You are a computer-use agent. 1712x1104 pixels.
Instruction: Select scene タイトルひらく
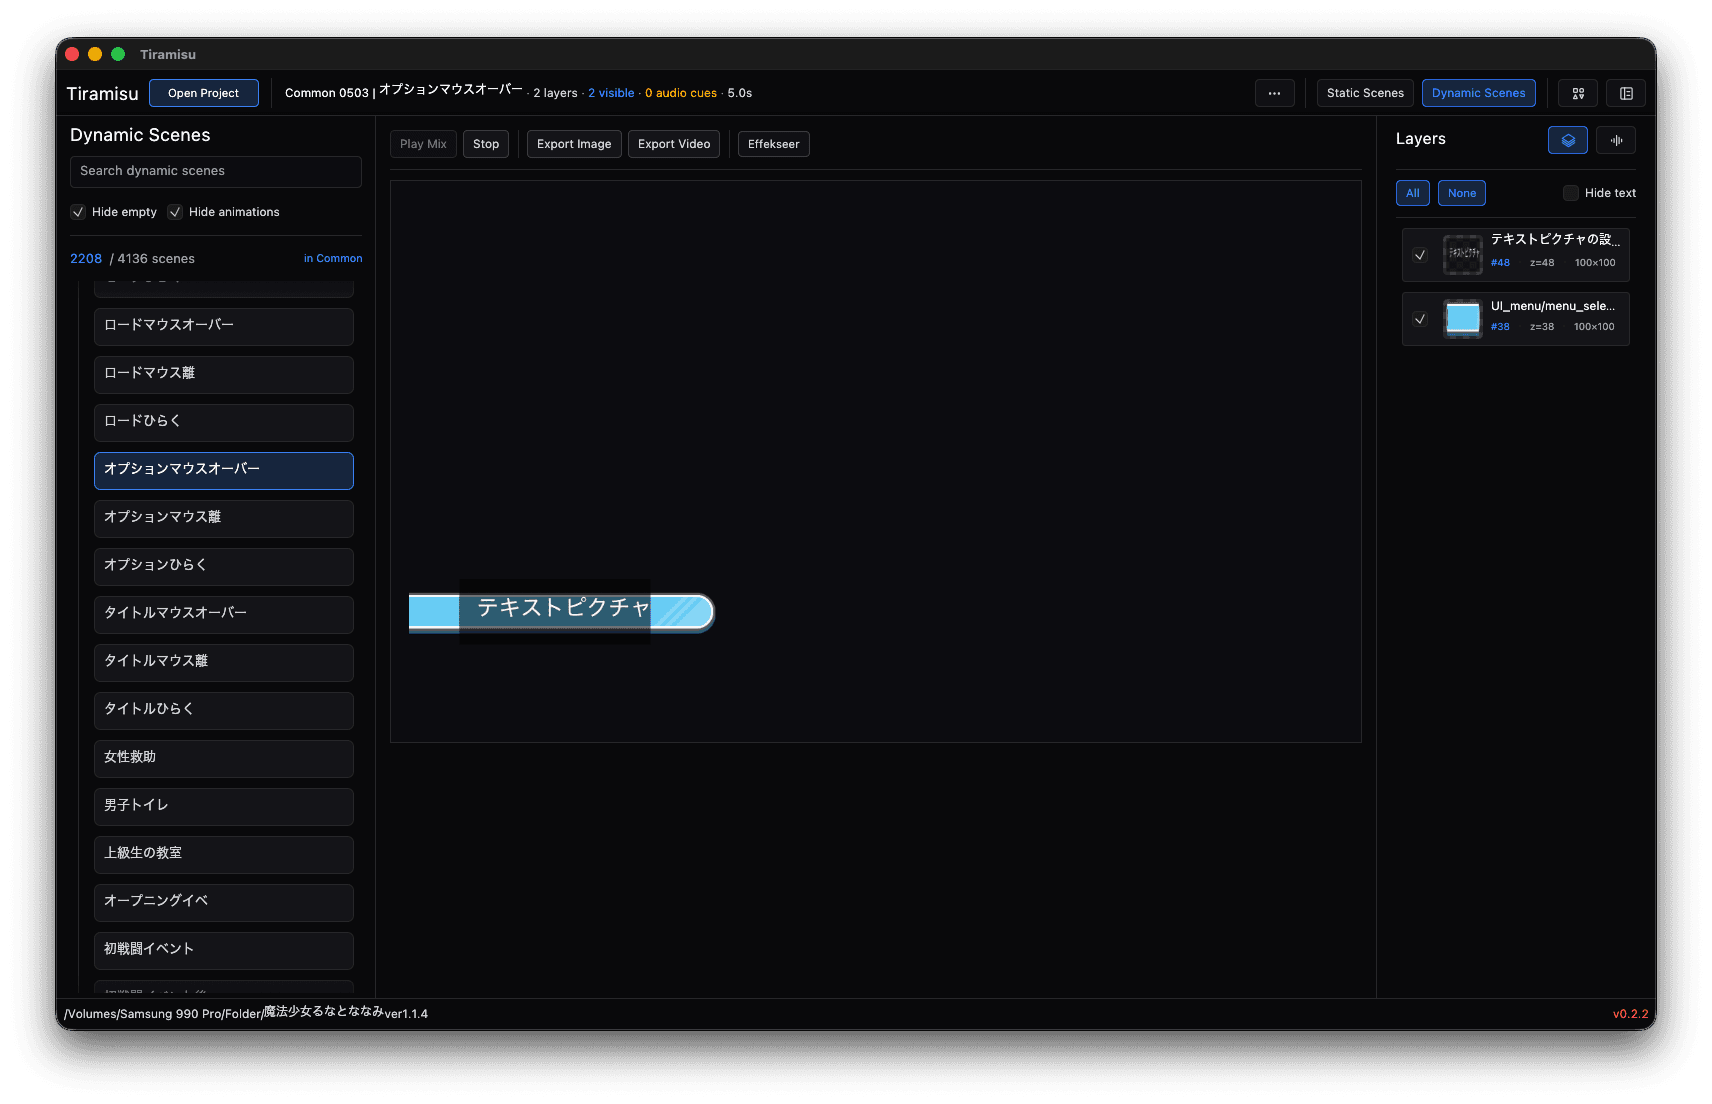click(x=224, y=711)
